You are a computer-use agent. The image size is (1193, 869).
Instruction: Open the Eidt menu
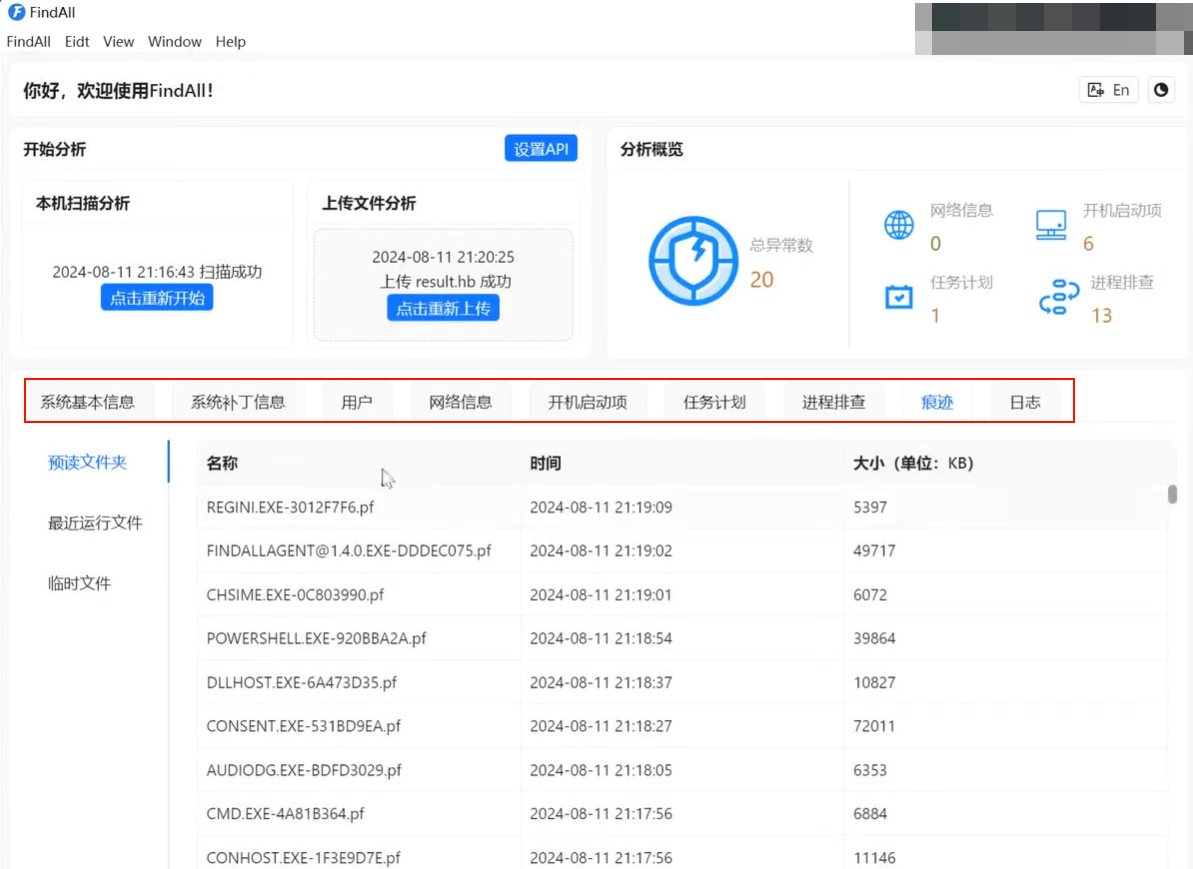point(77,42)
